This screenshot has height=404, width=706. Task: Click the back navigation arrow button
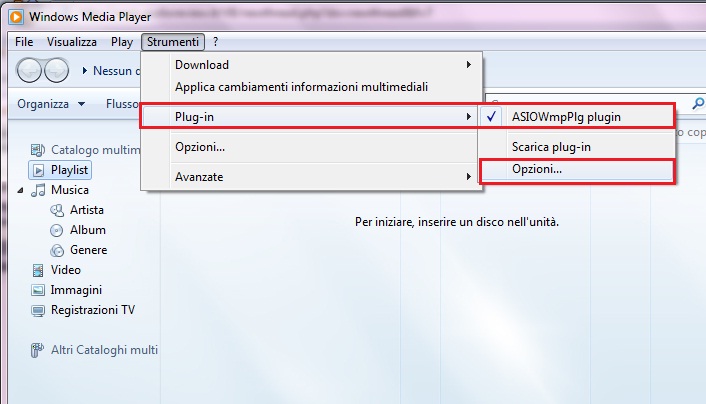(29, 70)
